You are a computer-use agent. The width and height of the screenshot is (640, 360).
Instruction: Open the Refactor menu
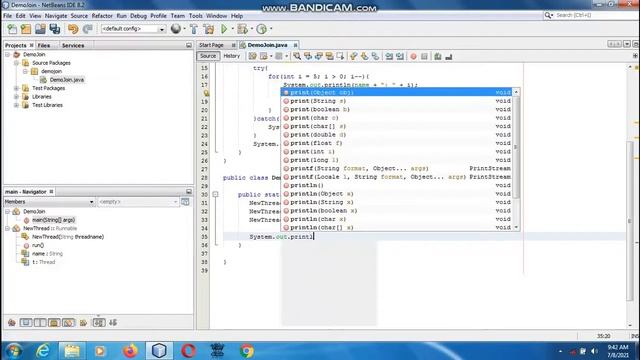point(102,16)
